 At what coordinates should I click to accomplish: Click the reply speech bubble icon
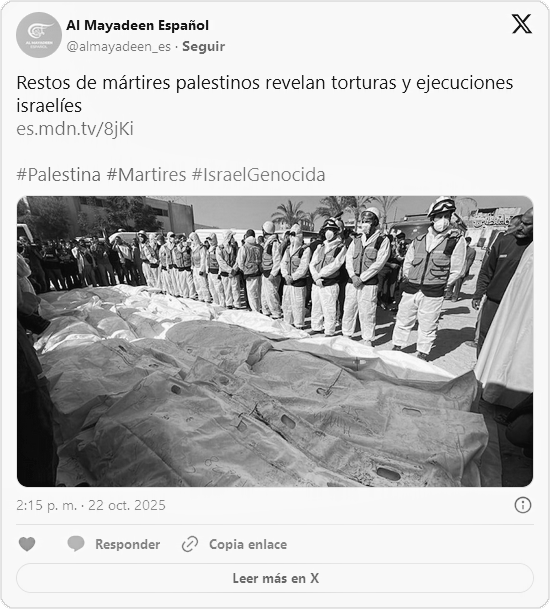[76, 544]
